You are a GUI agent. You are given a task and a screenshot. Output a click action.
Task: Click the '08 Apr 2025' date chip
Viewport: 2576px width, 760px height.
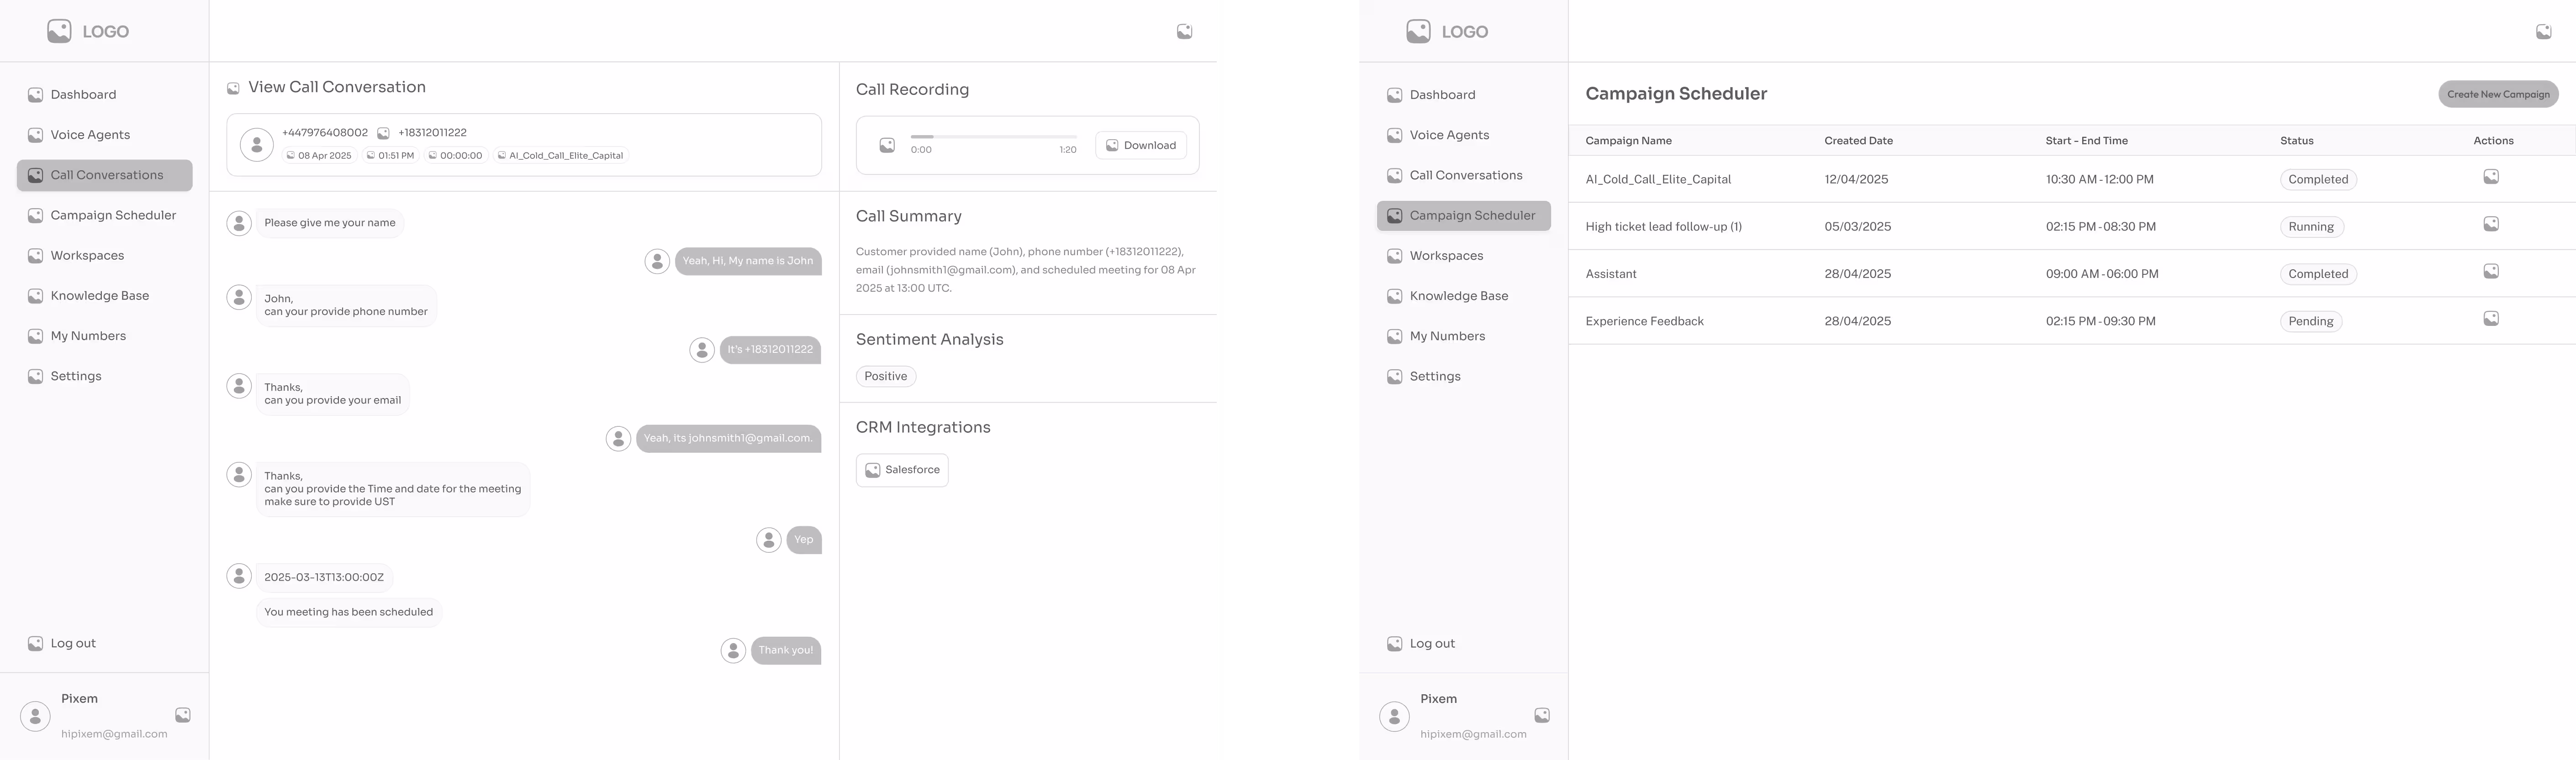click(x=320, y=156)
